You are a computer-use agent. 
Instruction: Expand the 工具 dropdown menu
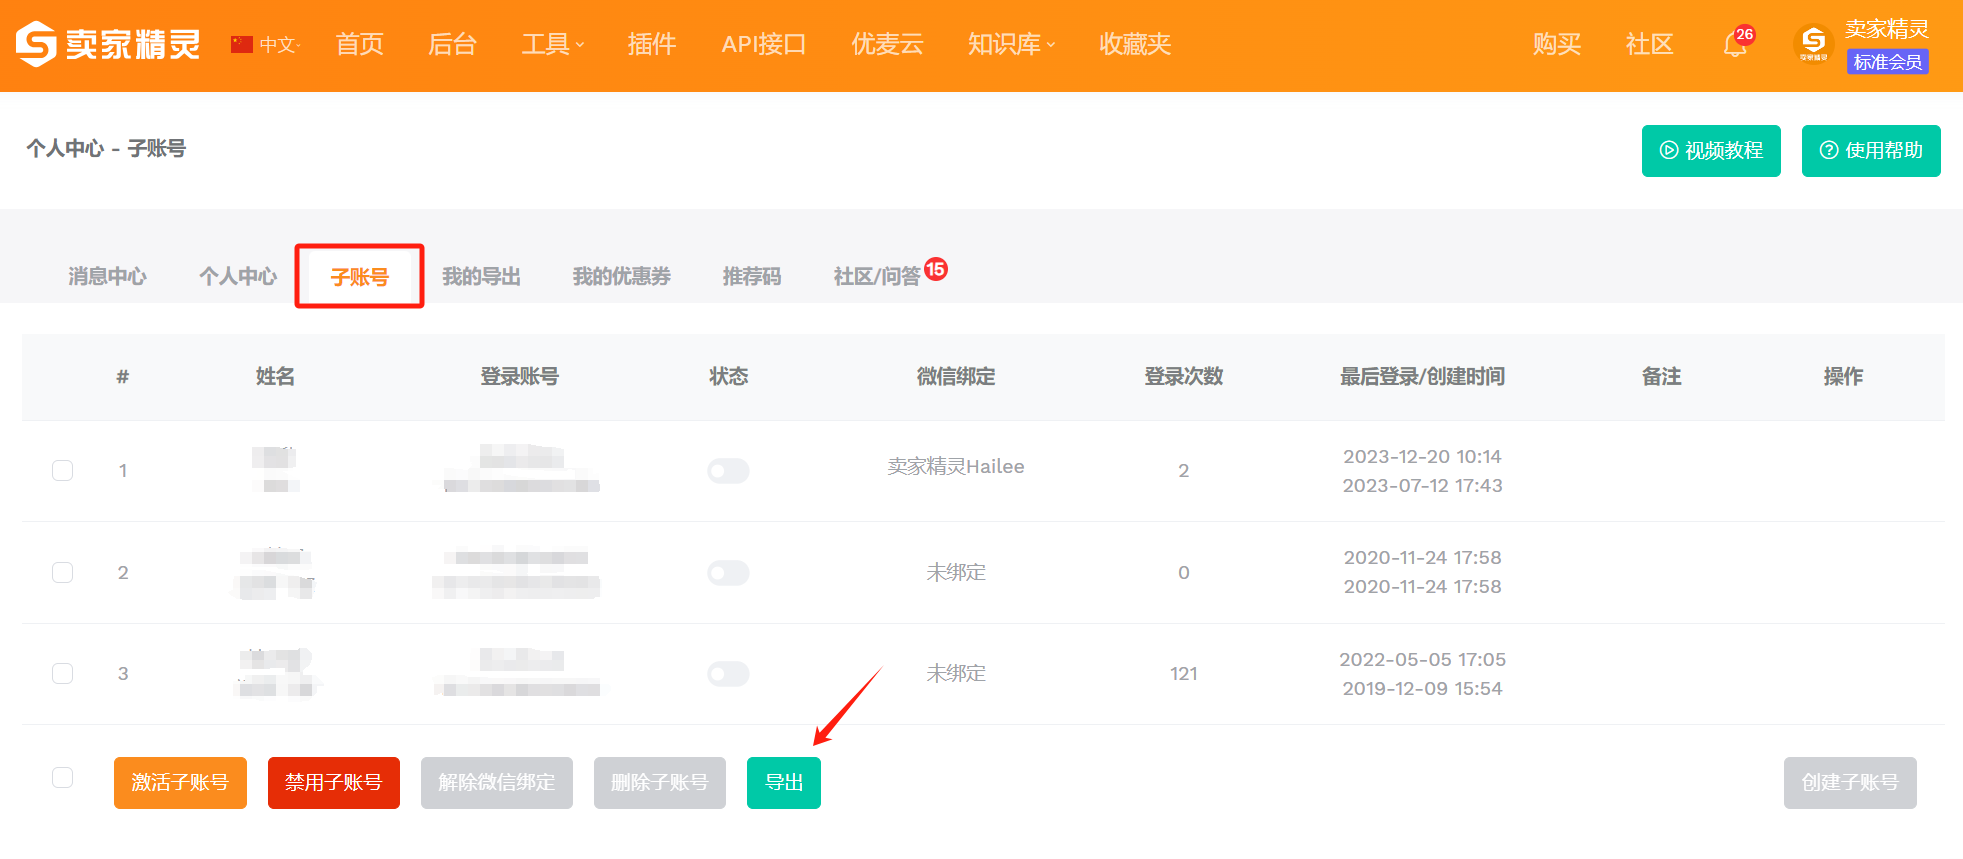(553, 44)
